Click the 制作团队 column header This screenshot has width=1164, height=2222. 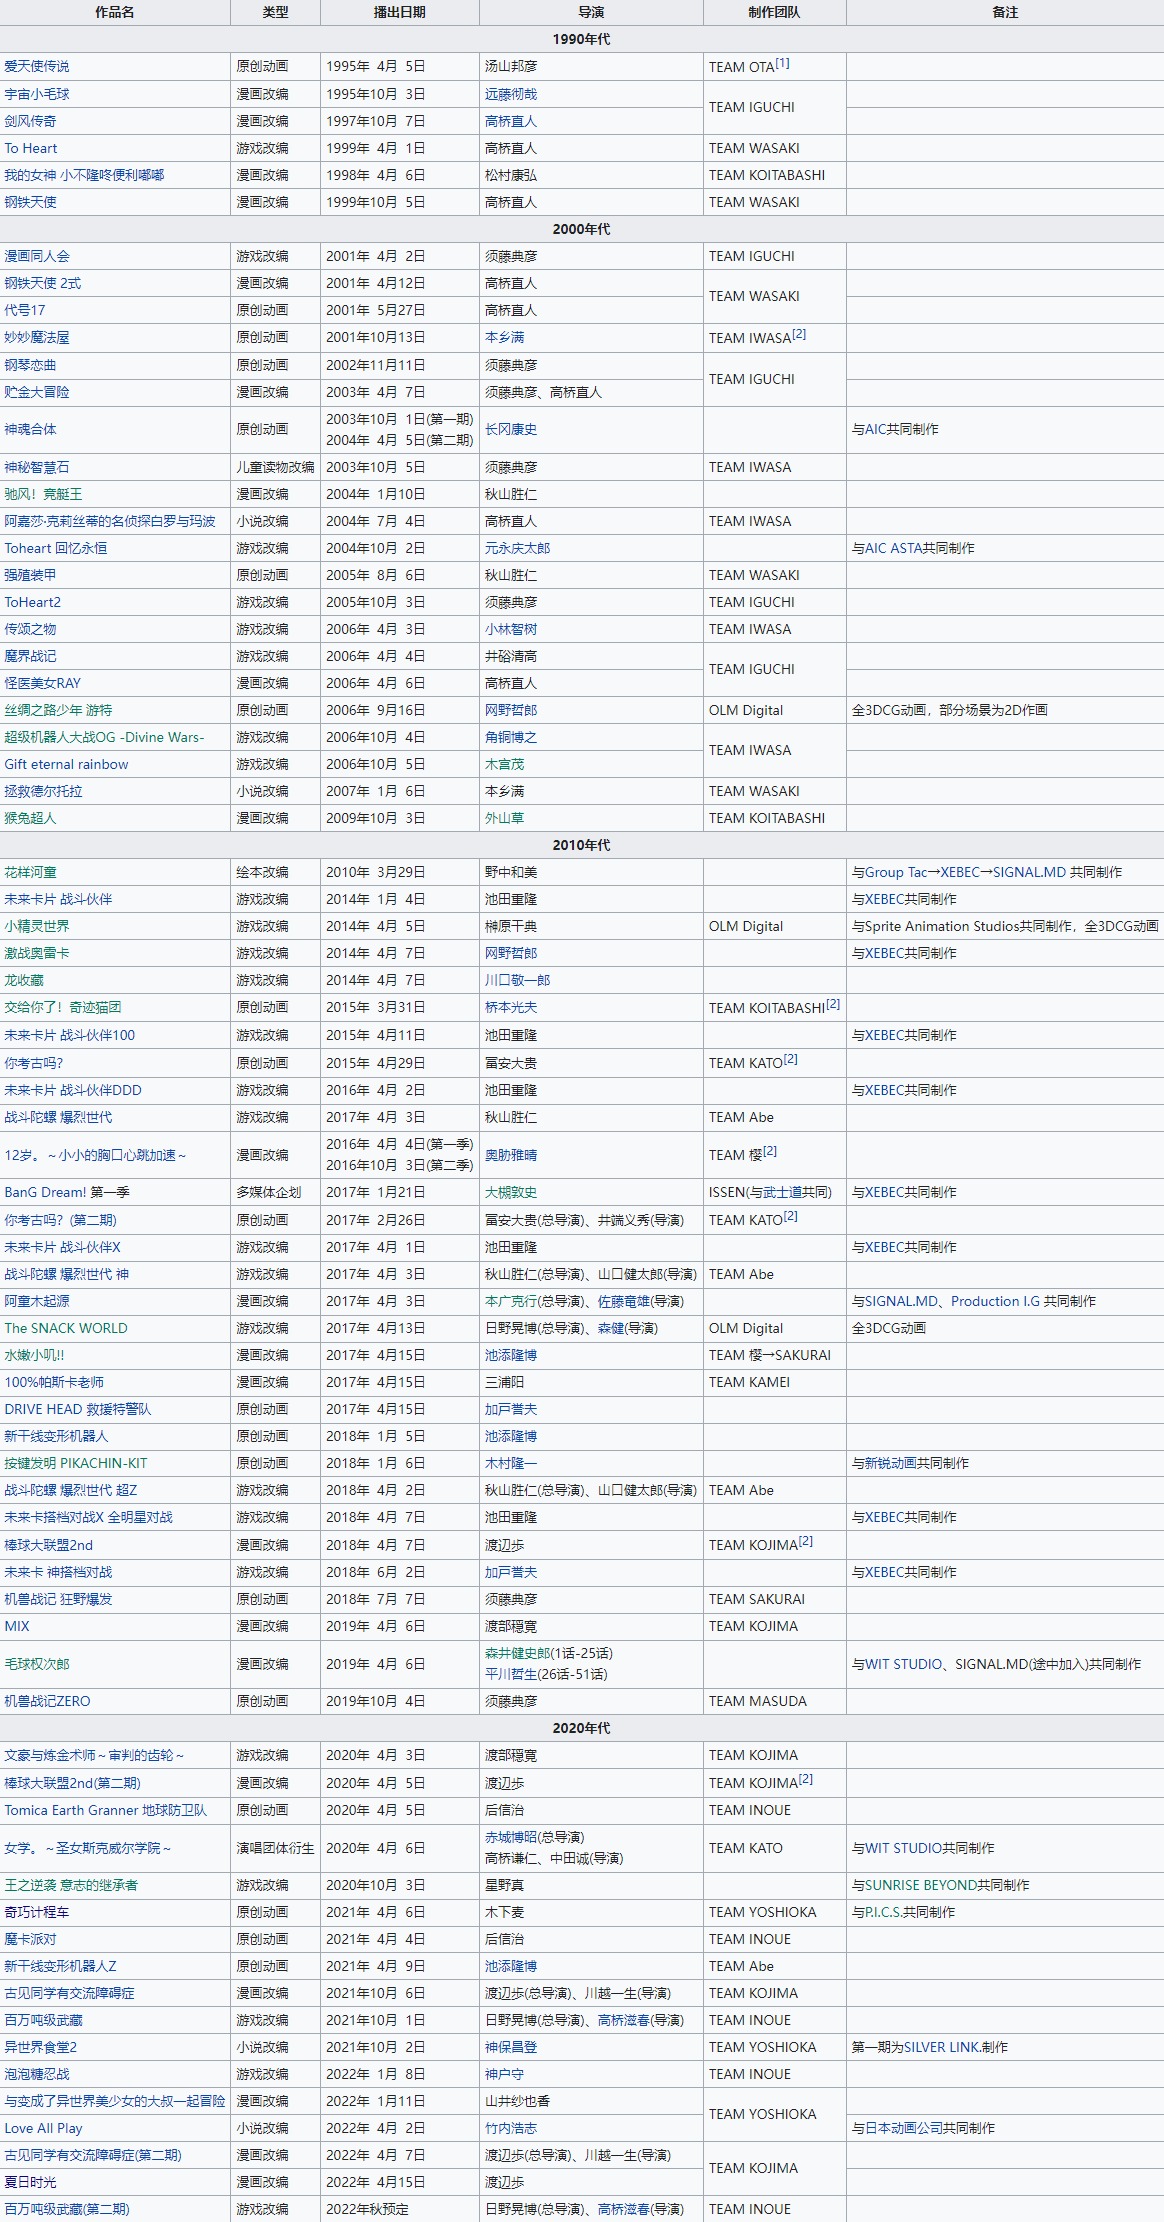coord(774,12)
